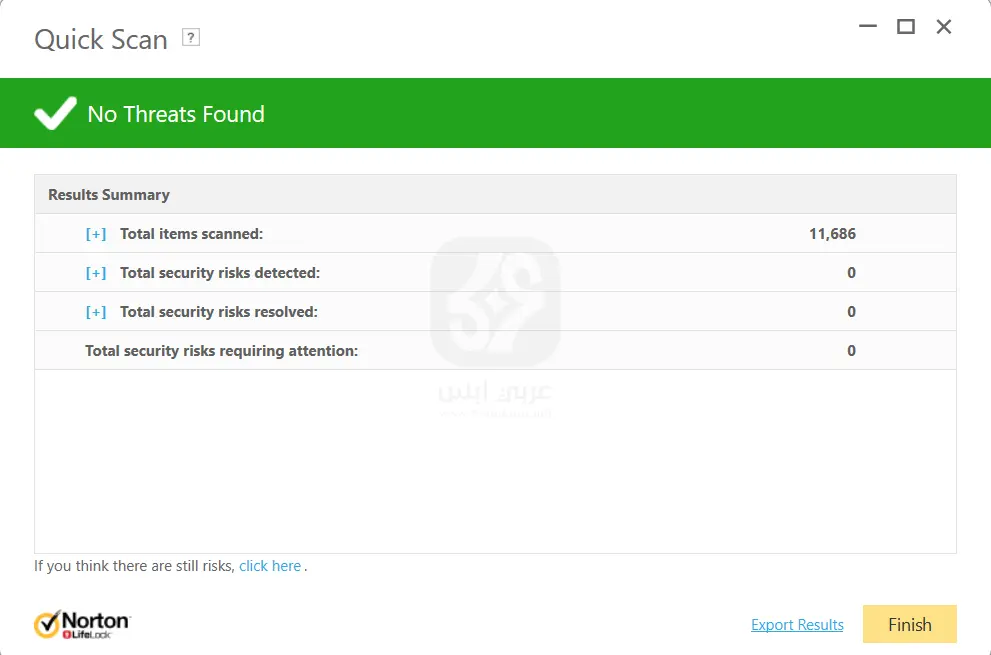Click the Norton LifeLock logo
The height and width of the screenshot is (655, 991).
pyautogui.click(x=82, y=625)
